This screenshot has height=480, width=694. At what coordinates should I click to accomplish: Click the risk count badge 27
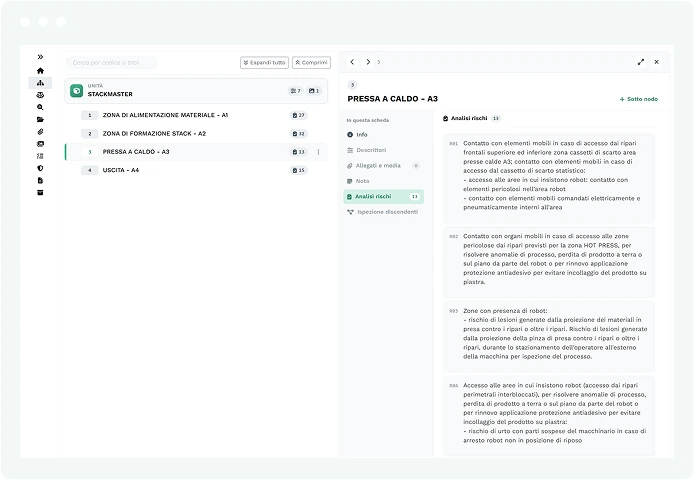(x=298, y=115)
